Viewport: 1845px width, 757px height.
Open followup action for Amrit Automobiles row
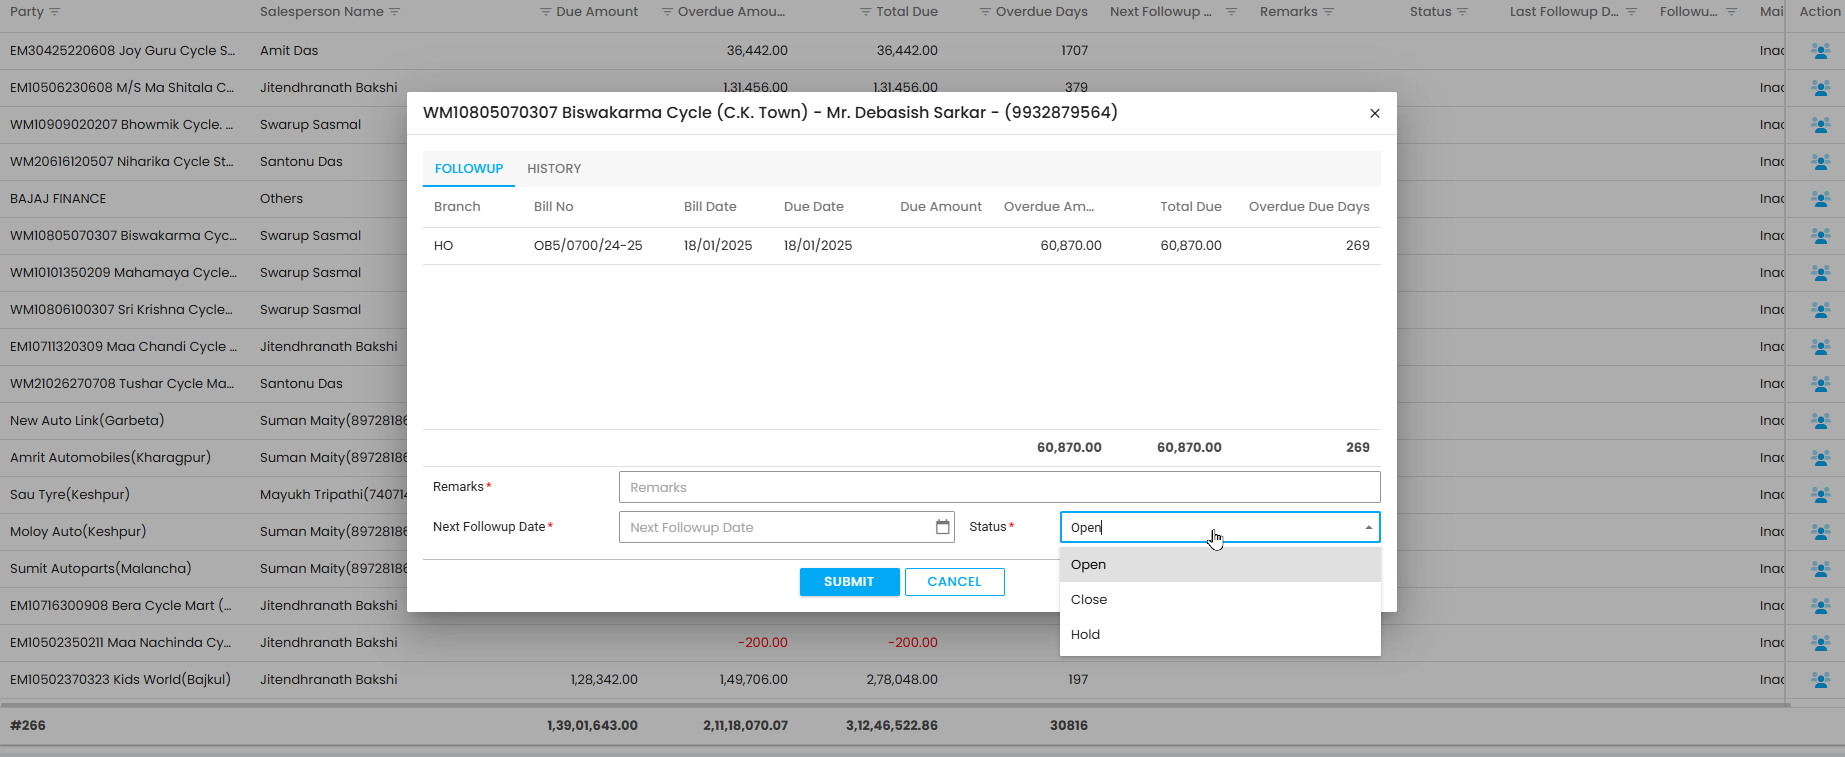tap(1821, 458)
